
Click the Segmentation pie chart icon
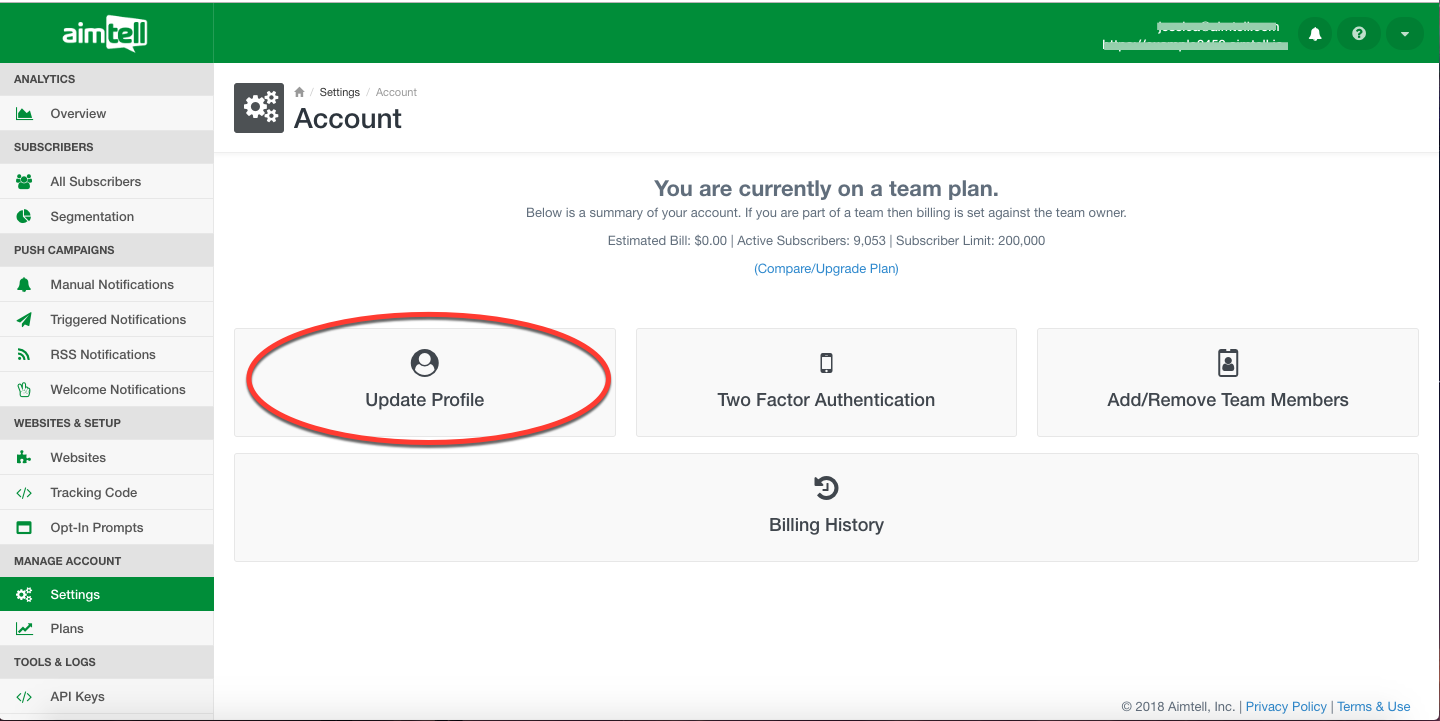pyautogui.click(x=25, y=217)
